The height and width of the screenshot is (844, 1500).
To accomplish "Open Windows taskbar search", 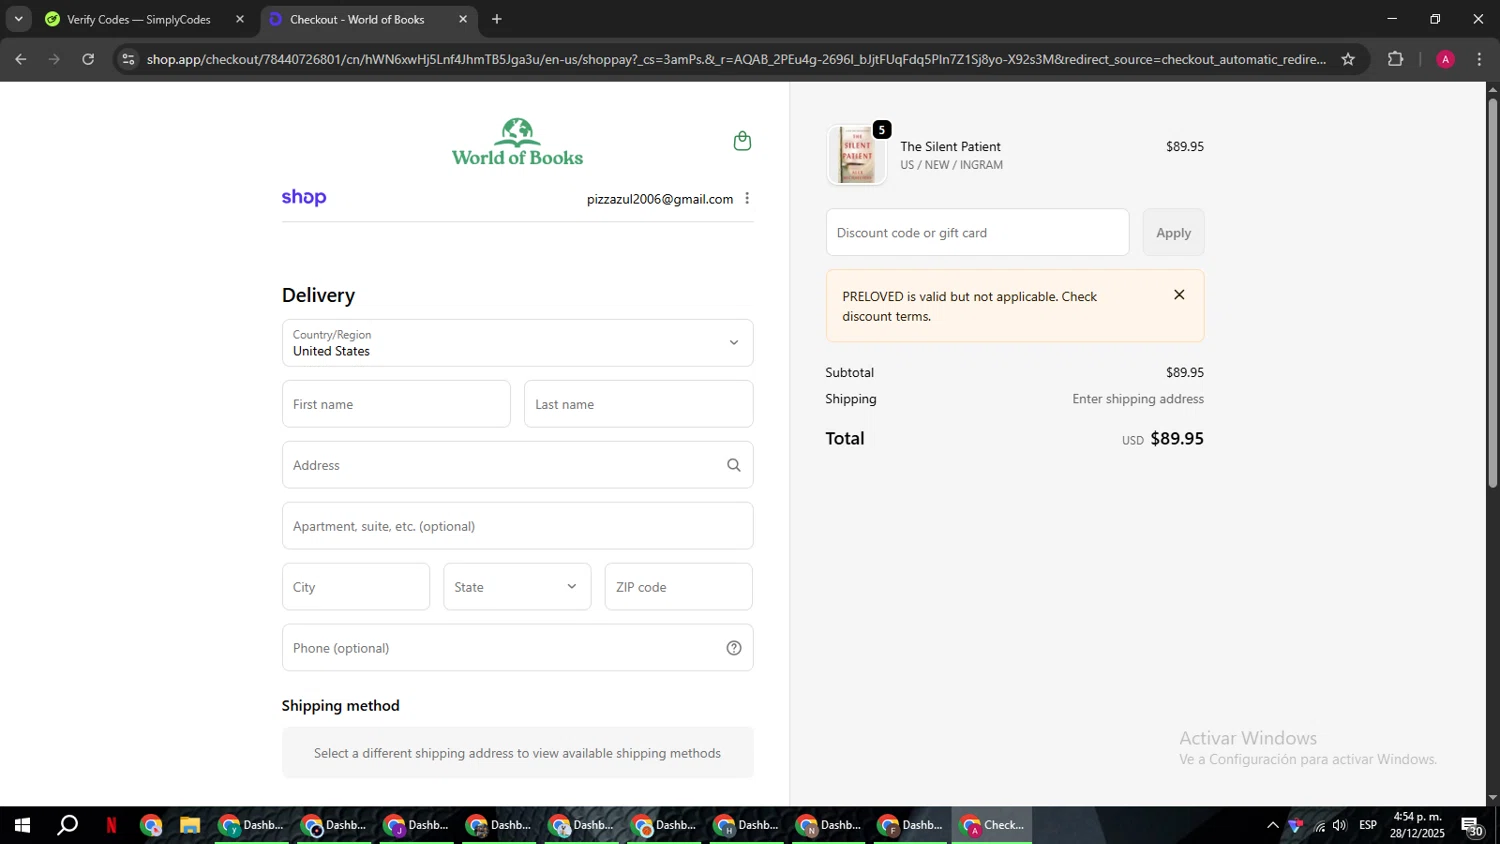I will click(x=67, y=825).
